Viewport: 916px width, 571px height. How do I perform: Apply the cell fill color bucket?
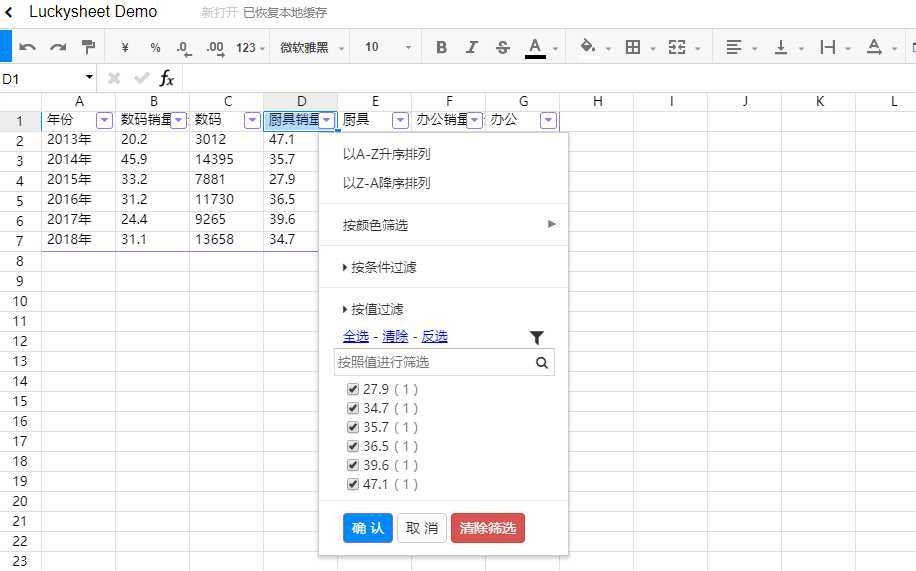click(x=587, y=46)
